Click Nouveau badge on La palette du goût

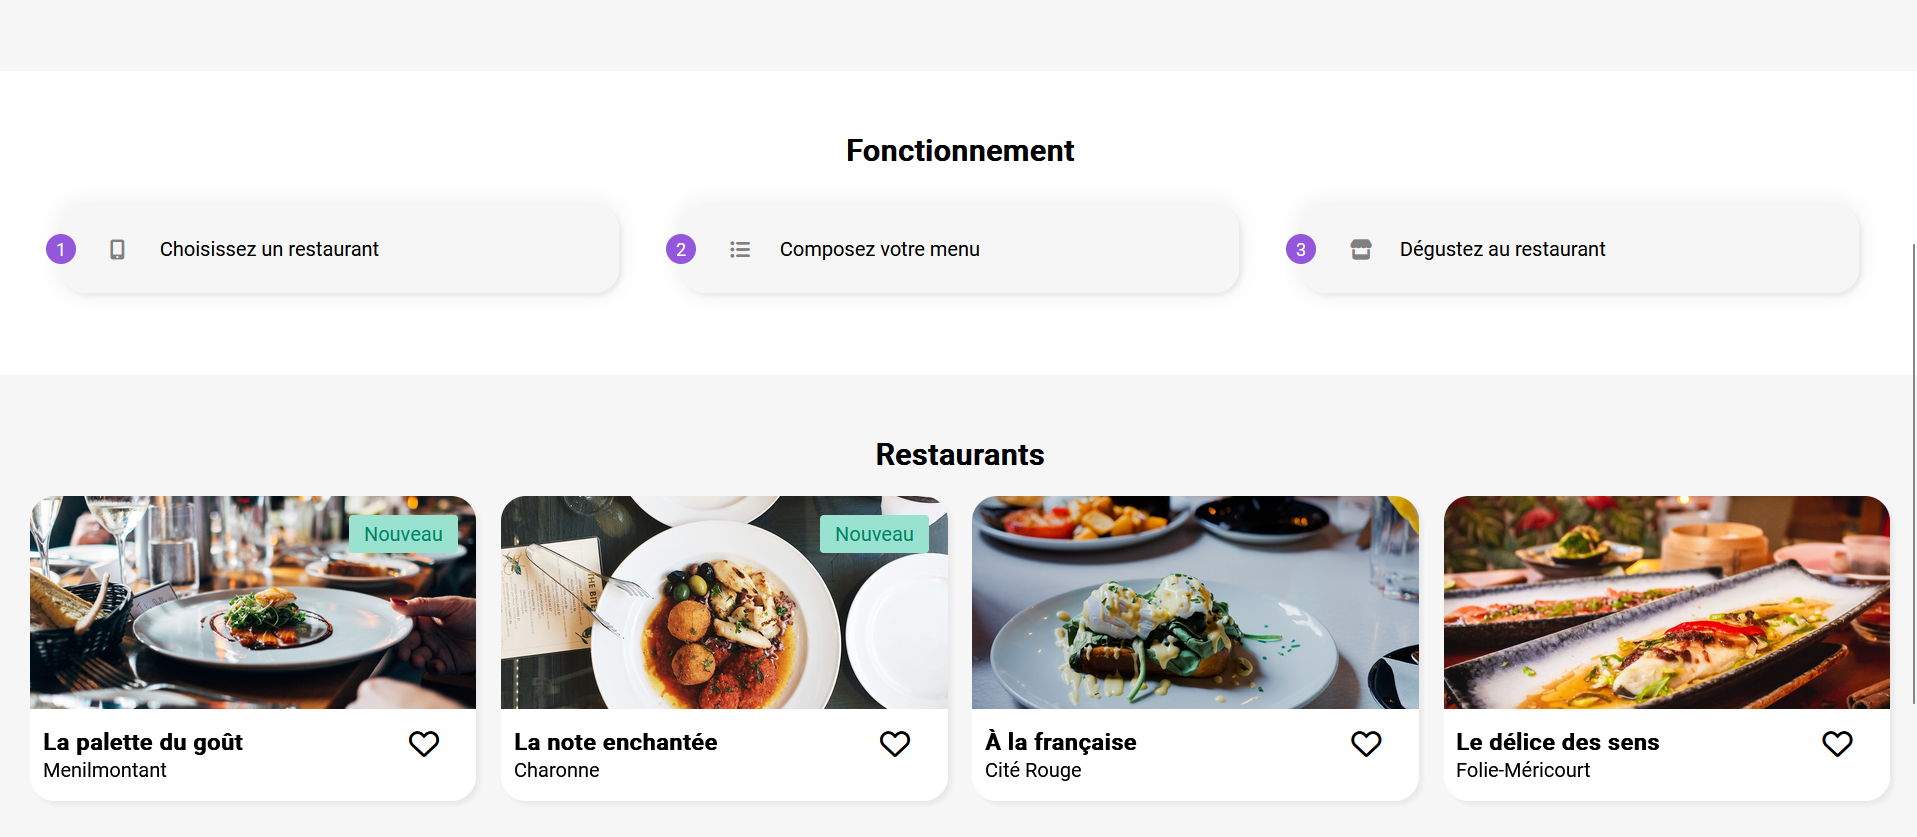click(403, 534)
